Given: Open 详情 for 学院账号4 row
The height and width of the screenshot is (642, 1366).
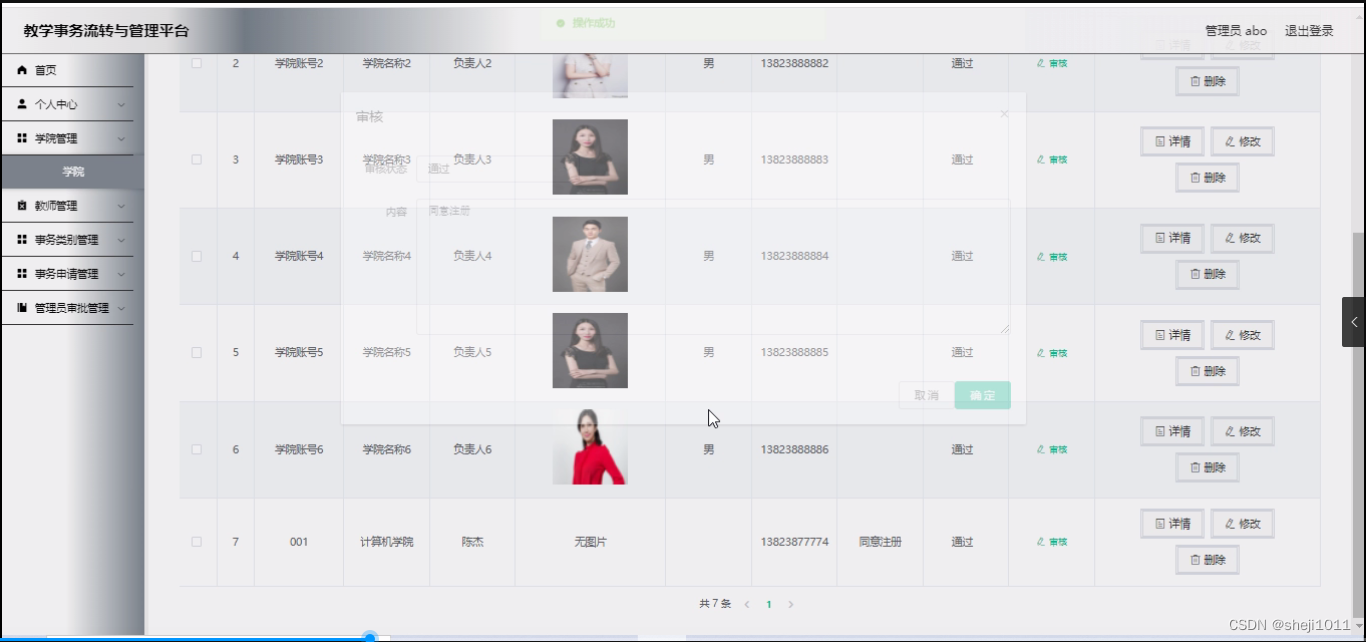Looking at the screenshot, I should click(1172, 238).
